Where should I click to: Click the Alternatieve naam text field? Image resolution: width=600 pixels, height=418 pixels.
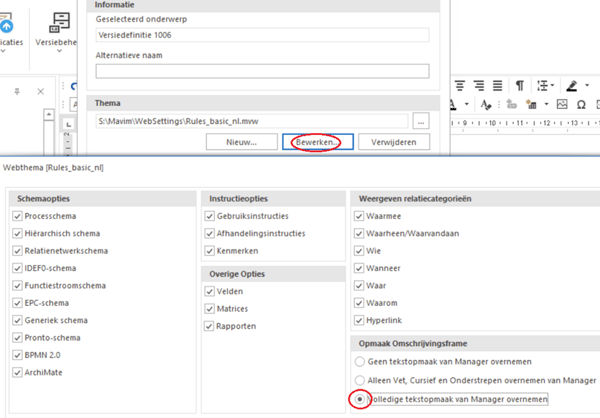(262, 71)
